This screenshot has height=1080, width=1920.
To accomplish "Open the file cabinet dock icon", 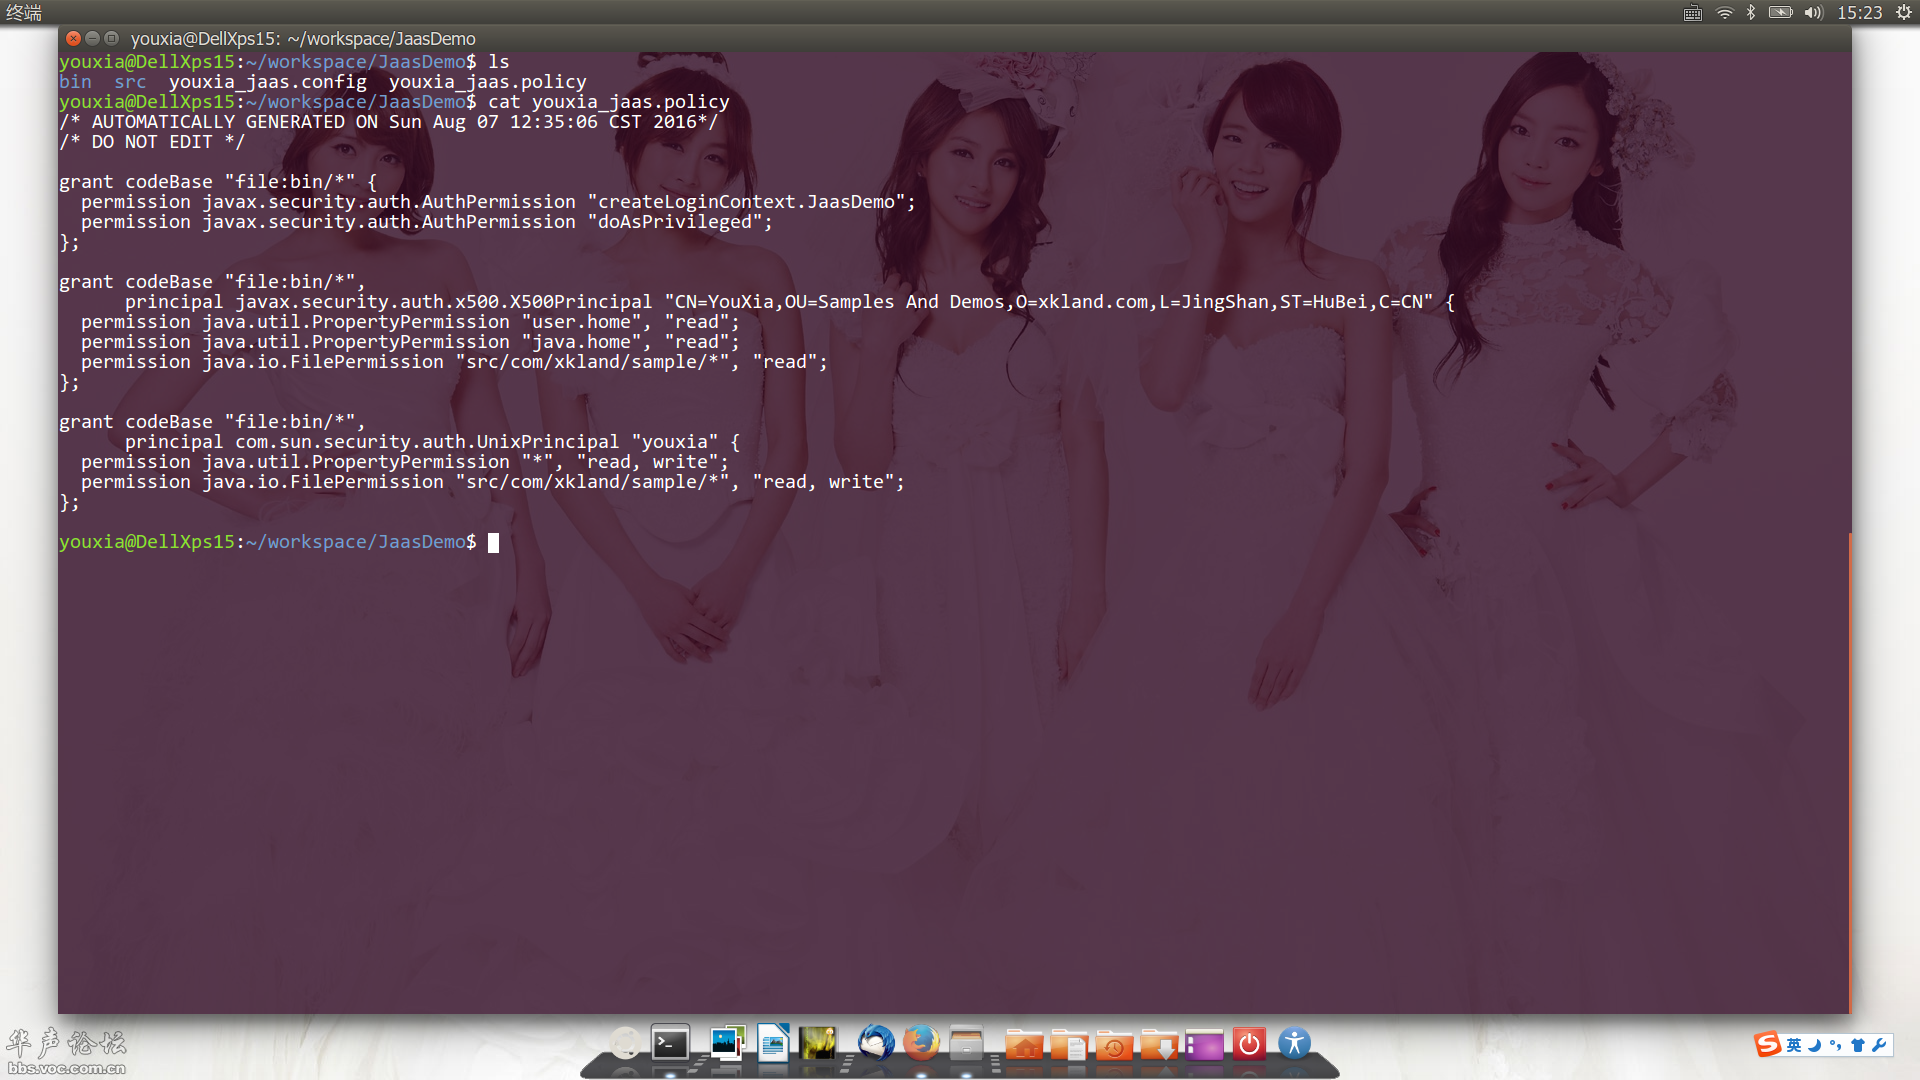I will point(966,1044).
